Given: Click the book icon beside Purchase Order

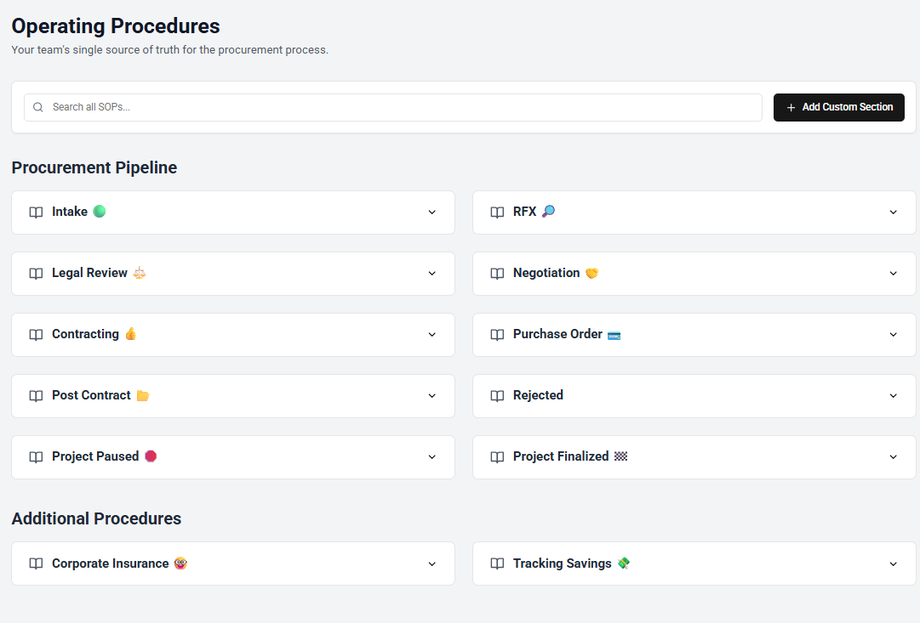Looking at the screenshot, I should 497,335.
